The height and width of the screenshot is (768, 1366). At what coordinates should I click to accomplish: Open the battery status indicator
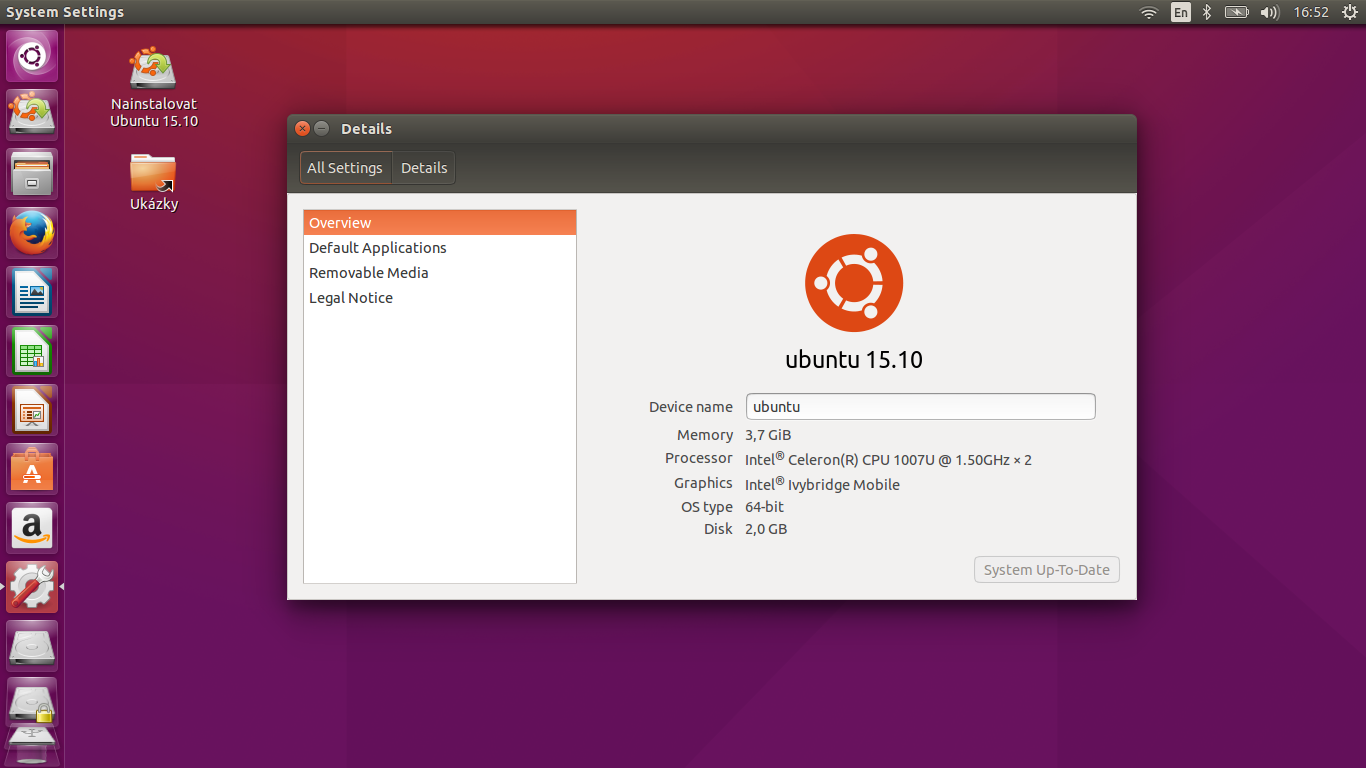tap(1237, 12)
